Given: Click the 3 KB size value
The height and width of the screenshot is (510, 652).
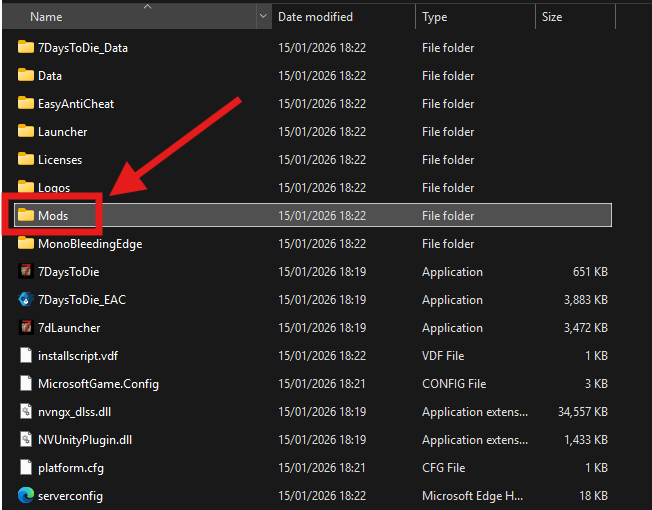Looking at the screenshot, I should pyautogui.click(x=596, y=384).
